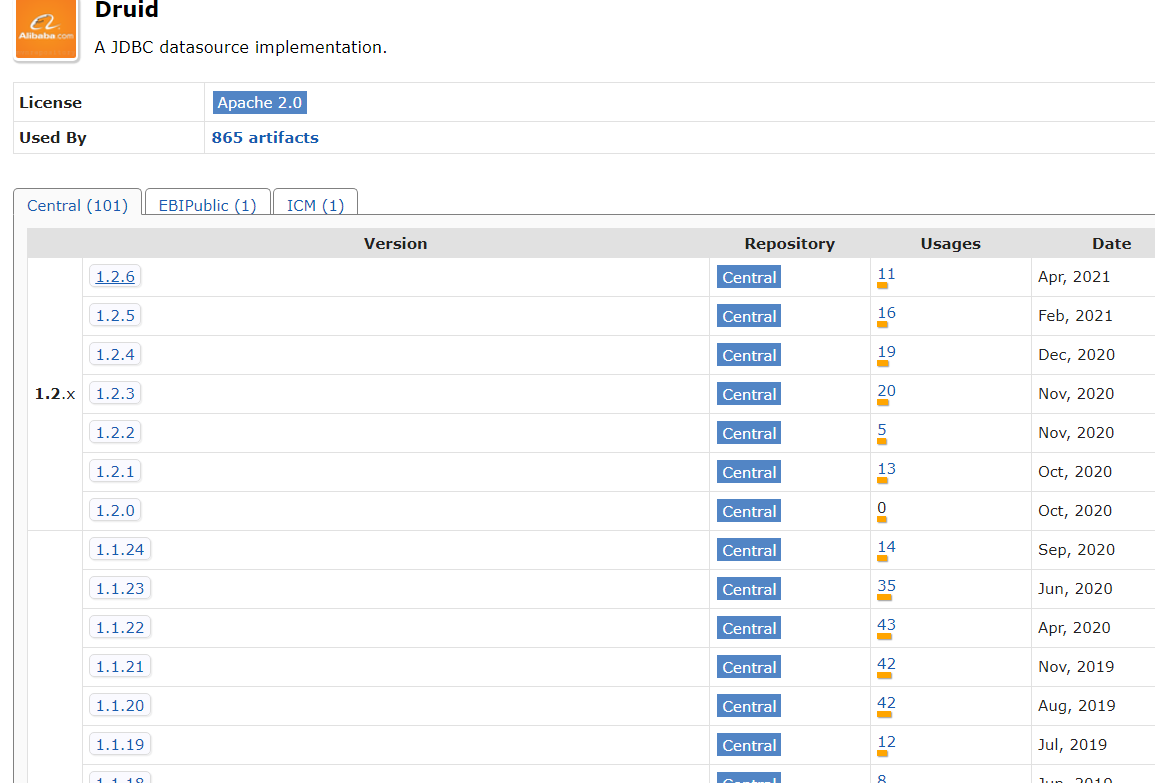Open the Central badge for version 1.2.0
The image size is (1155, 783).
pyautogui.click(x=748, y=511)
